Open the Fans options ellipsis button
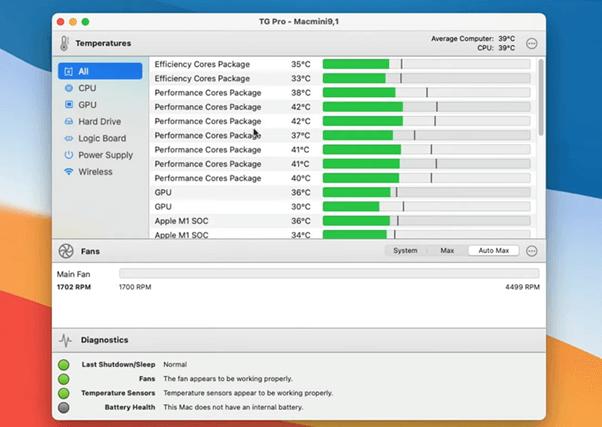 531,251
